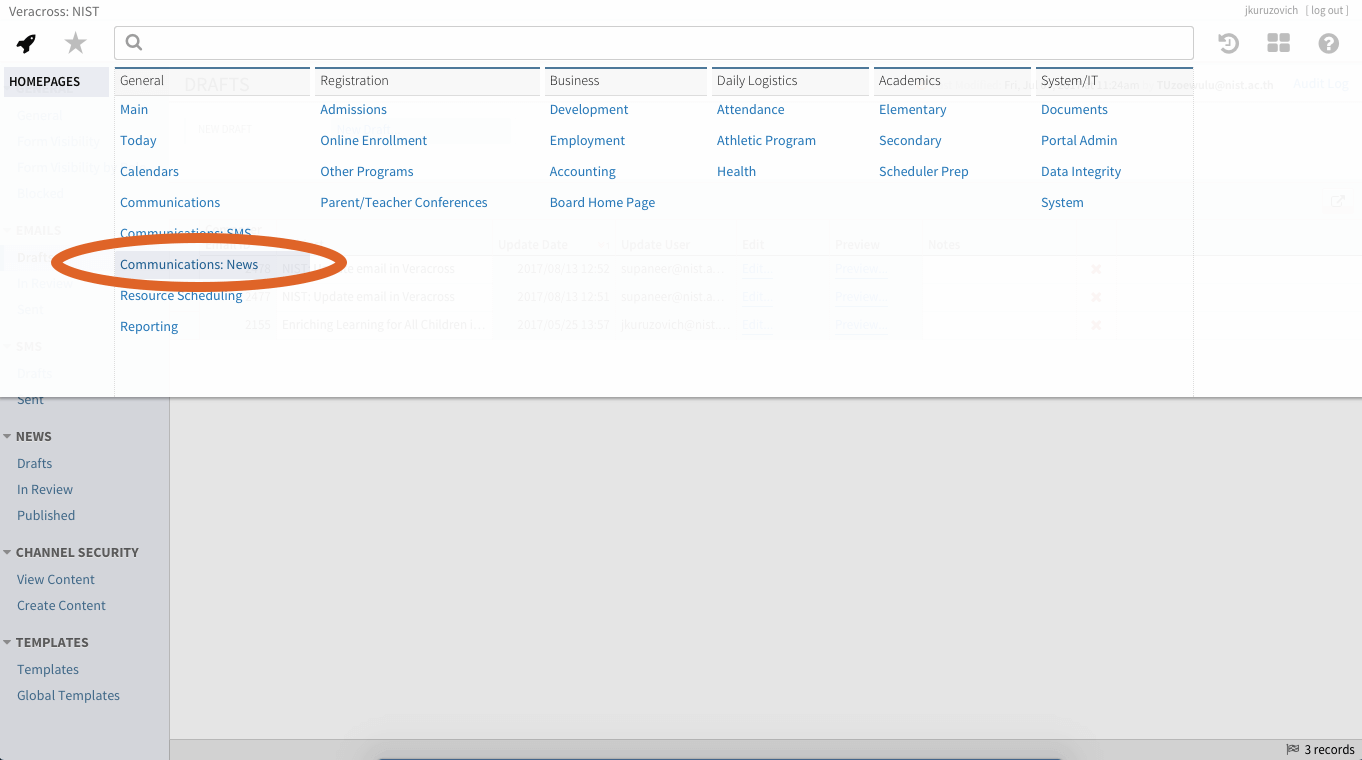
Task: Select the HOMEPAGES tab
Action: tap(45, 82)
